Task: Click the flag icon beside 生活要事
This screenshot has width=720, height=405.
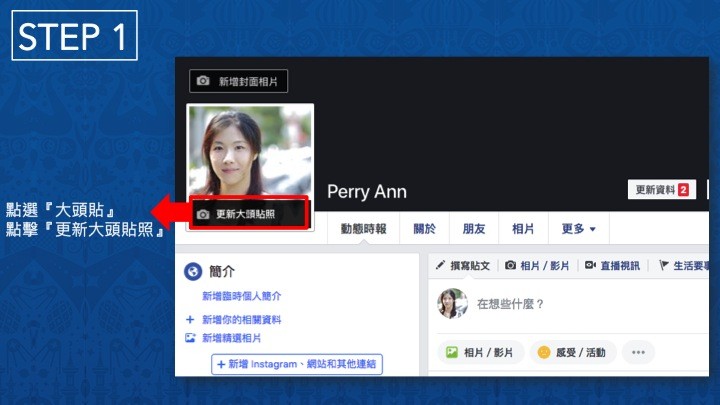Action: tap(664, 265)
